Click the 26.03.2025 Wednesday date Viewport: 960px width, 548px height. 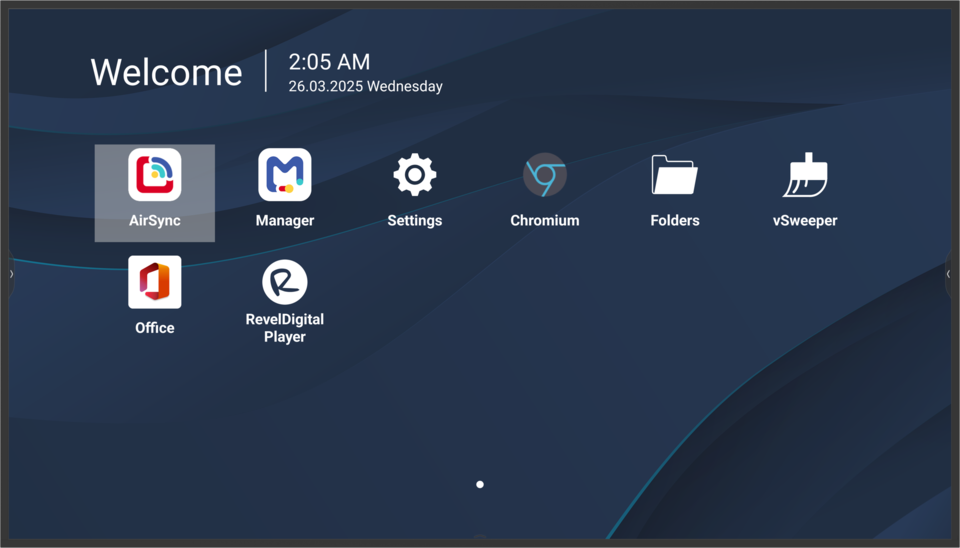(x=365, y=87)
